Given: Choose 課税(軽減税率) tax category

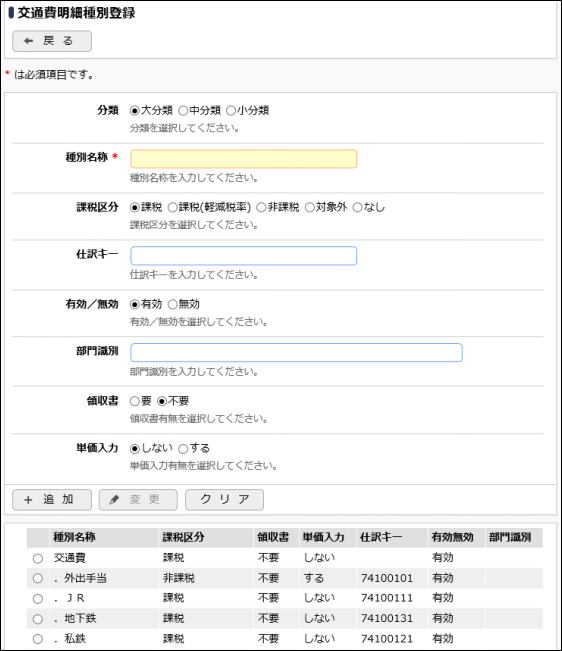Looking at the screenshot, I should pos(172,207).
